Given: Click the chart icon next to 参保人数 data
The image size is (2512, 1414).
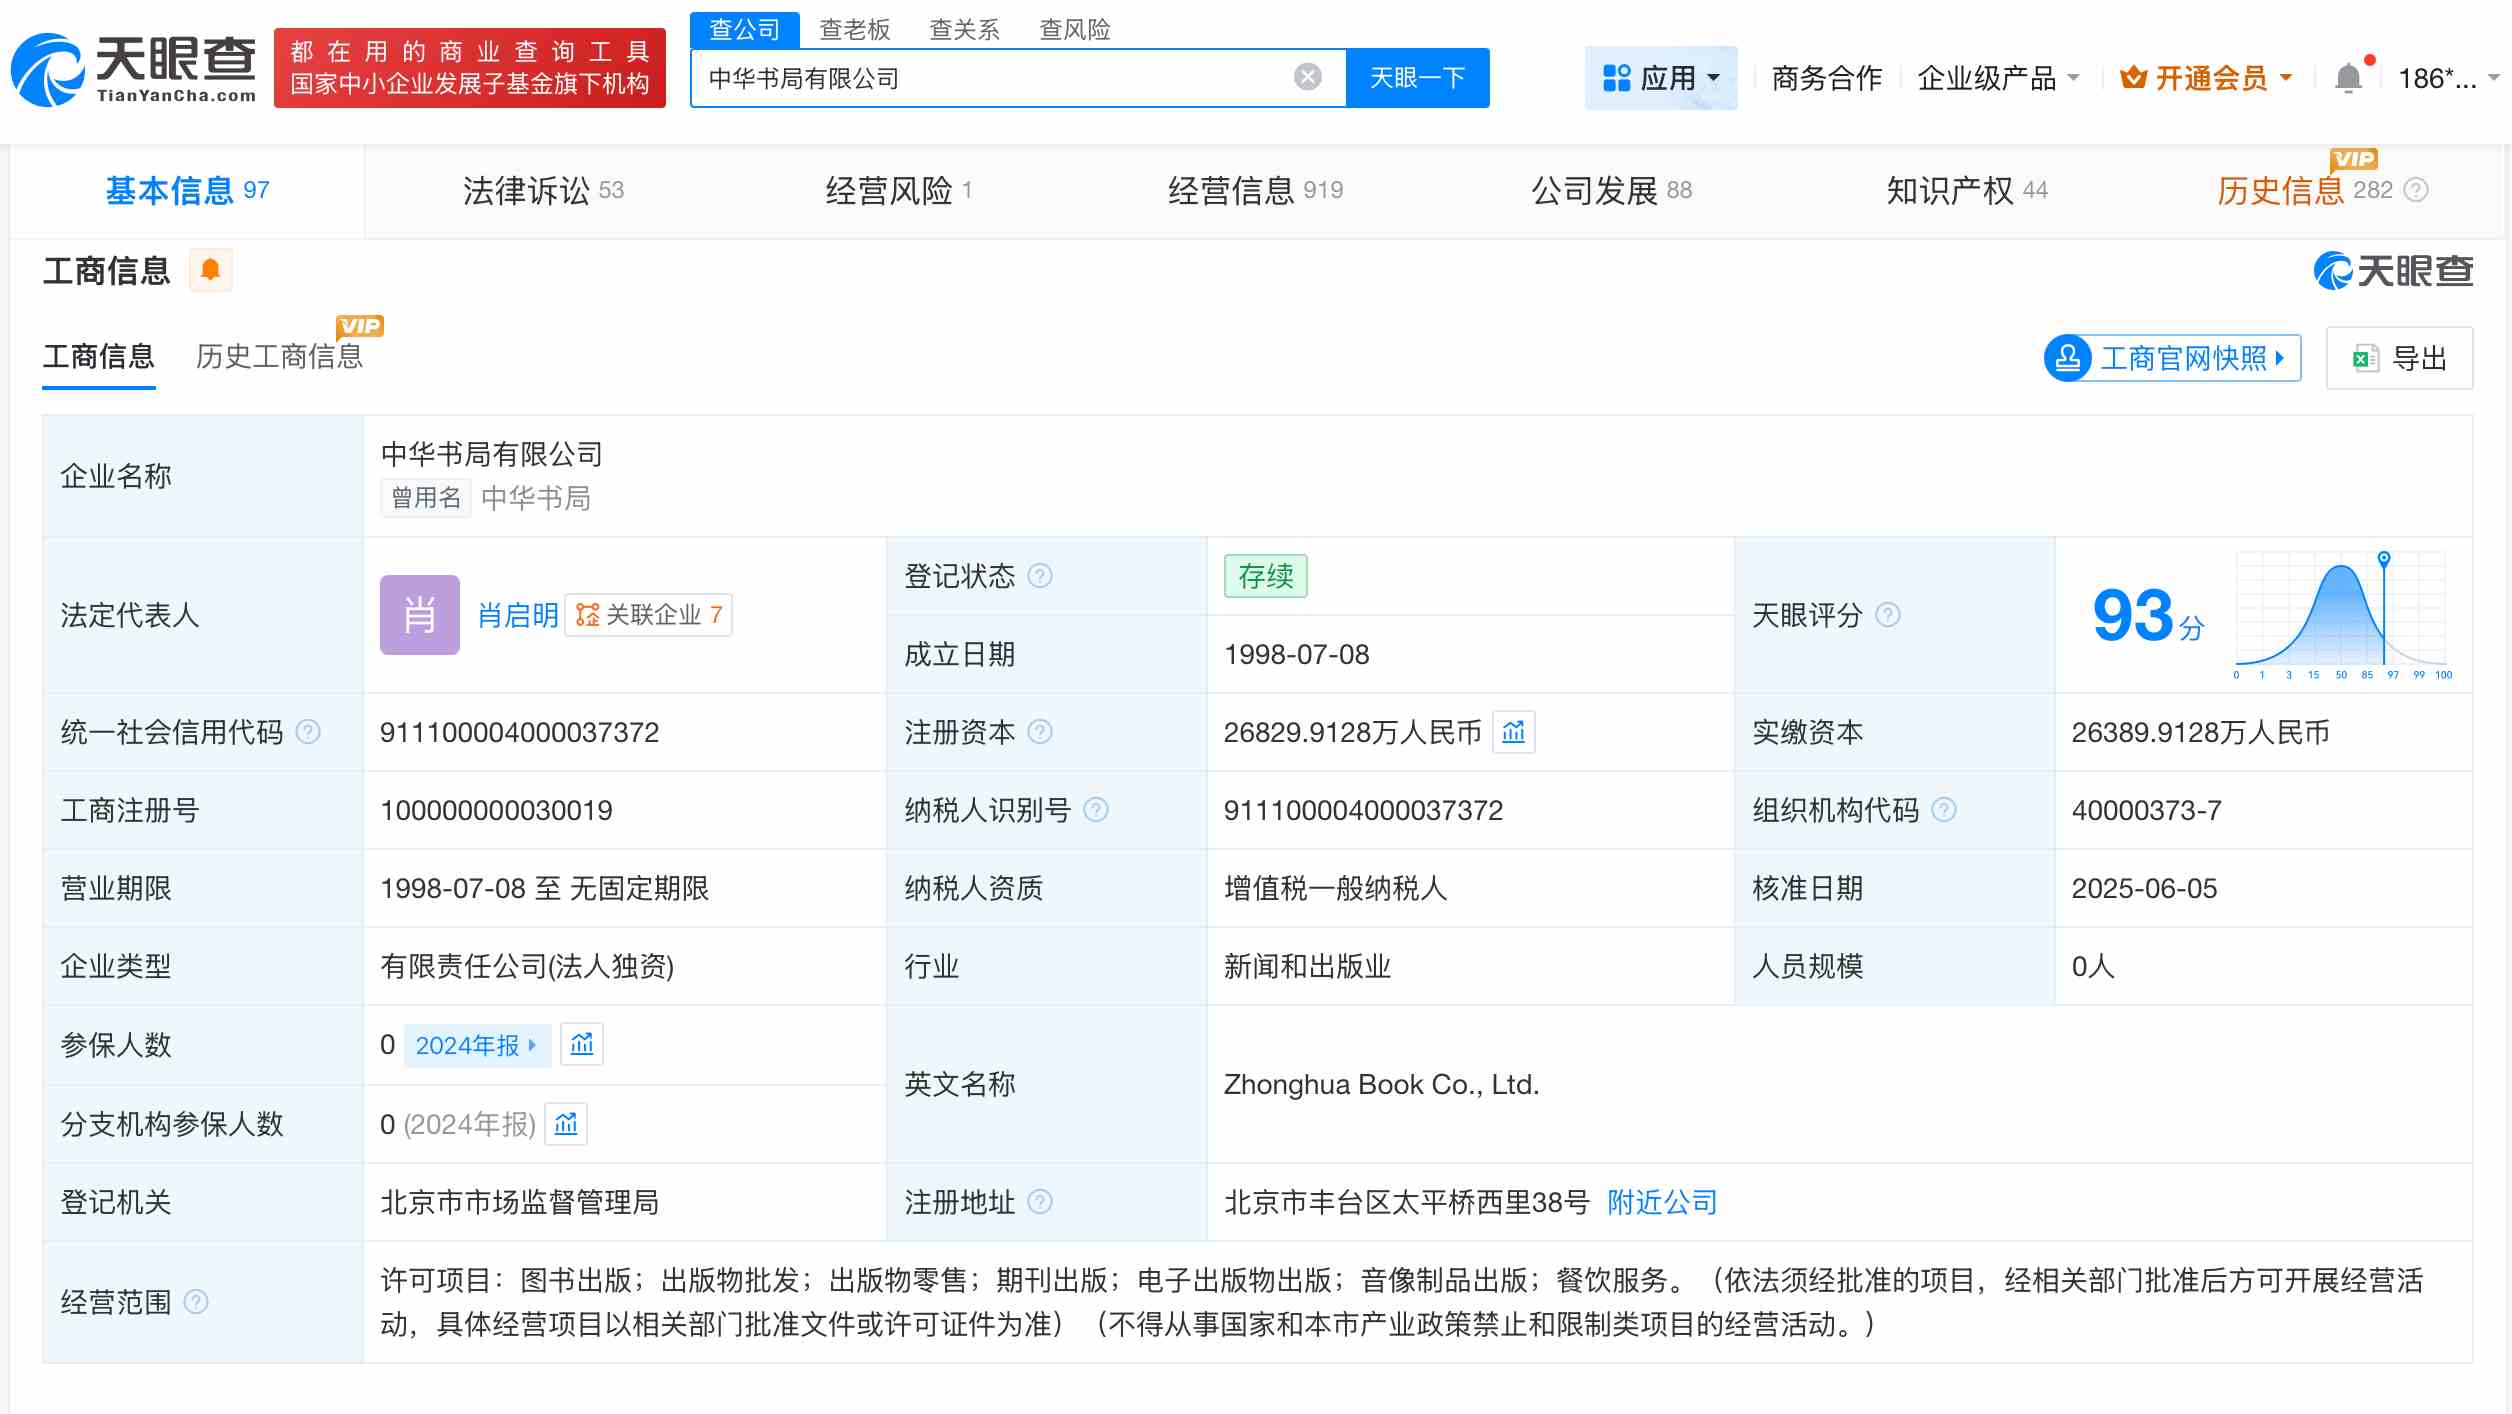Looking at the screenshot, I should 582,1044.
